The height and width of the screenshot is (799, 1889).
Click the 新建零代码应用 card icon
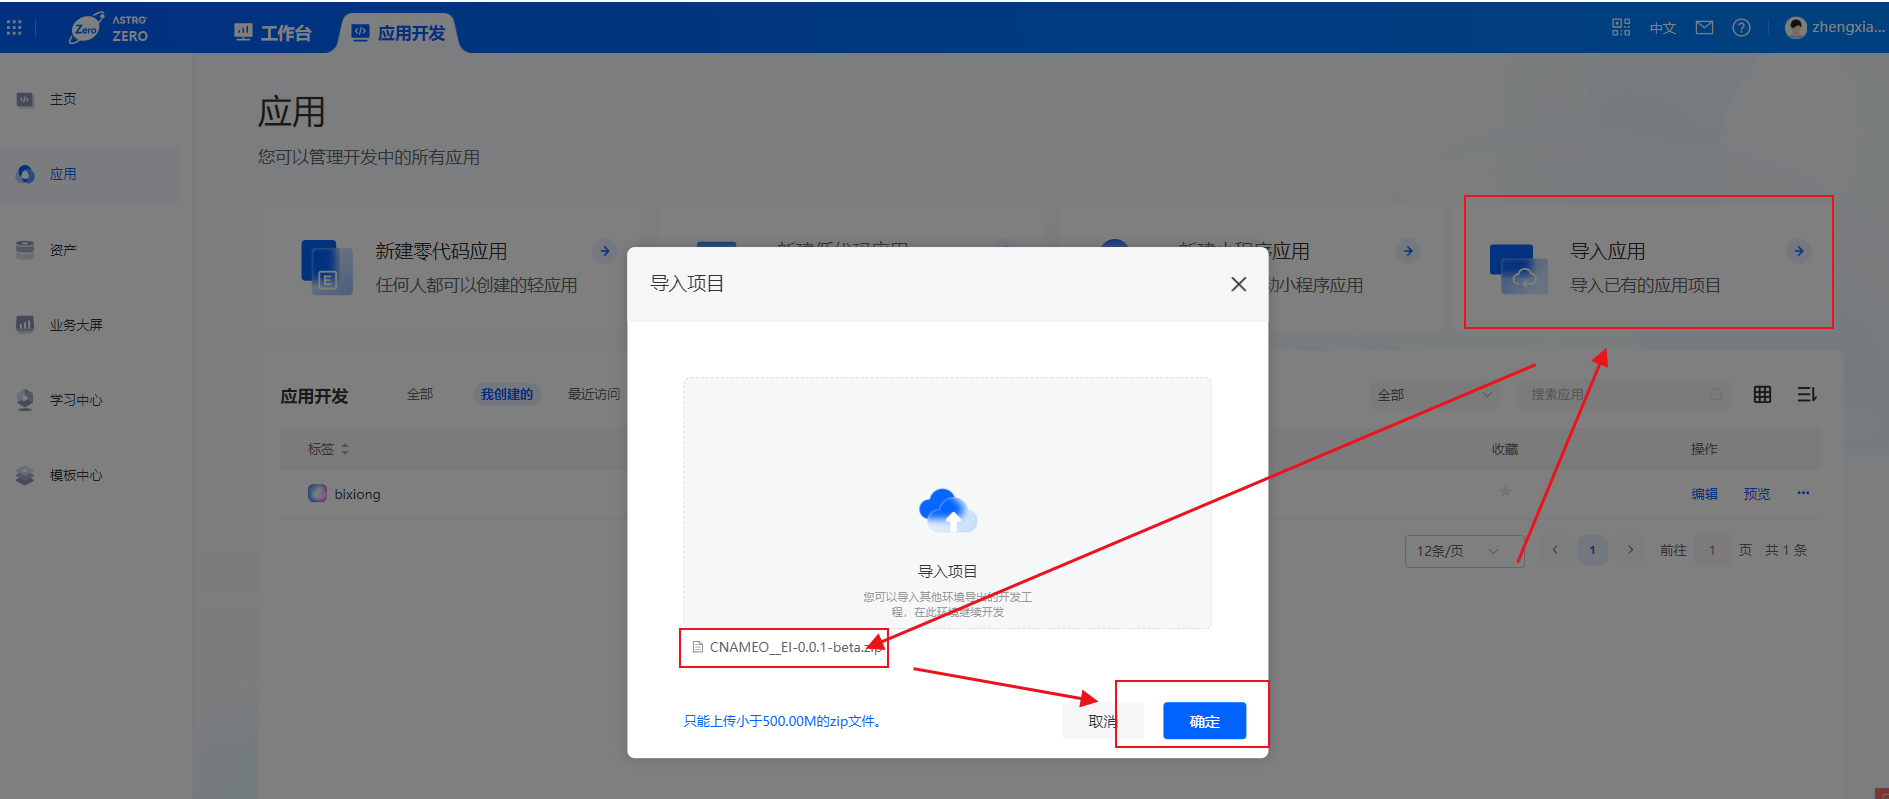(327, 267)
